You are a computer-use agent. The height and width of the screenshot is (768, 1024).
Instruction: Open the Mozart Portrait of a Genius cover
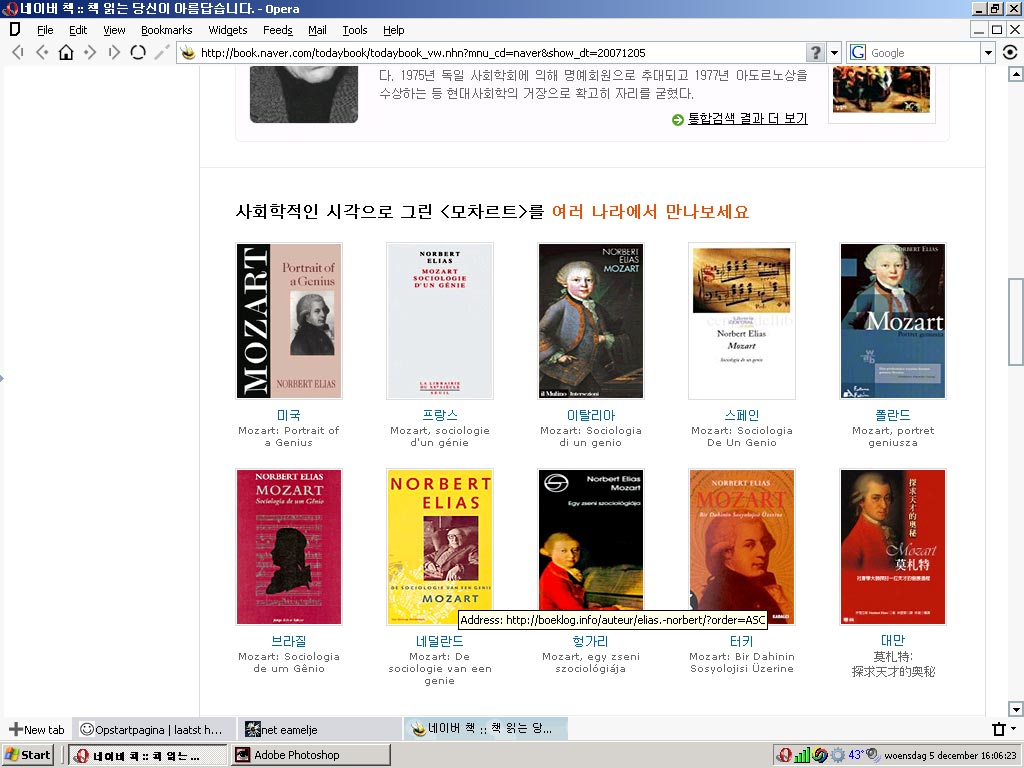[x=289, y=321]
